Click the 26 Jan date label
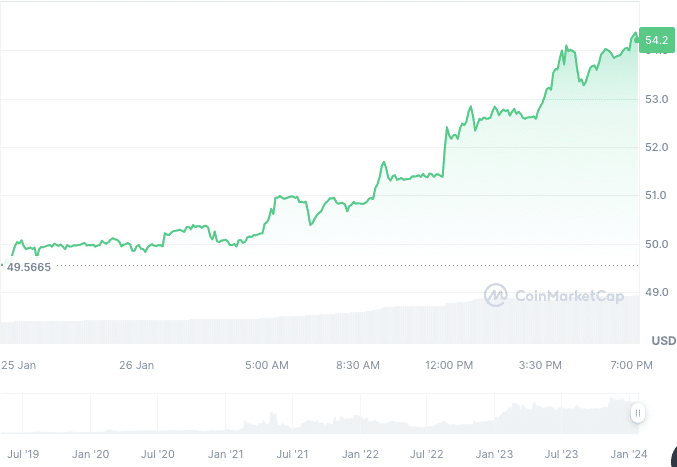Viewport: 677px width, 467px height. 136,365
